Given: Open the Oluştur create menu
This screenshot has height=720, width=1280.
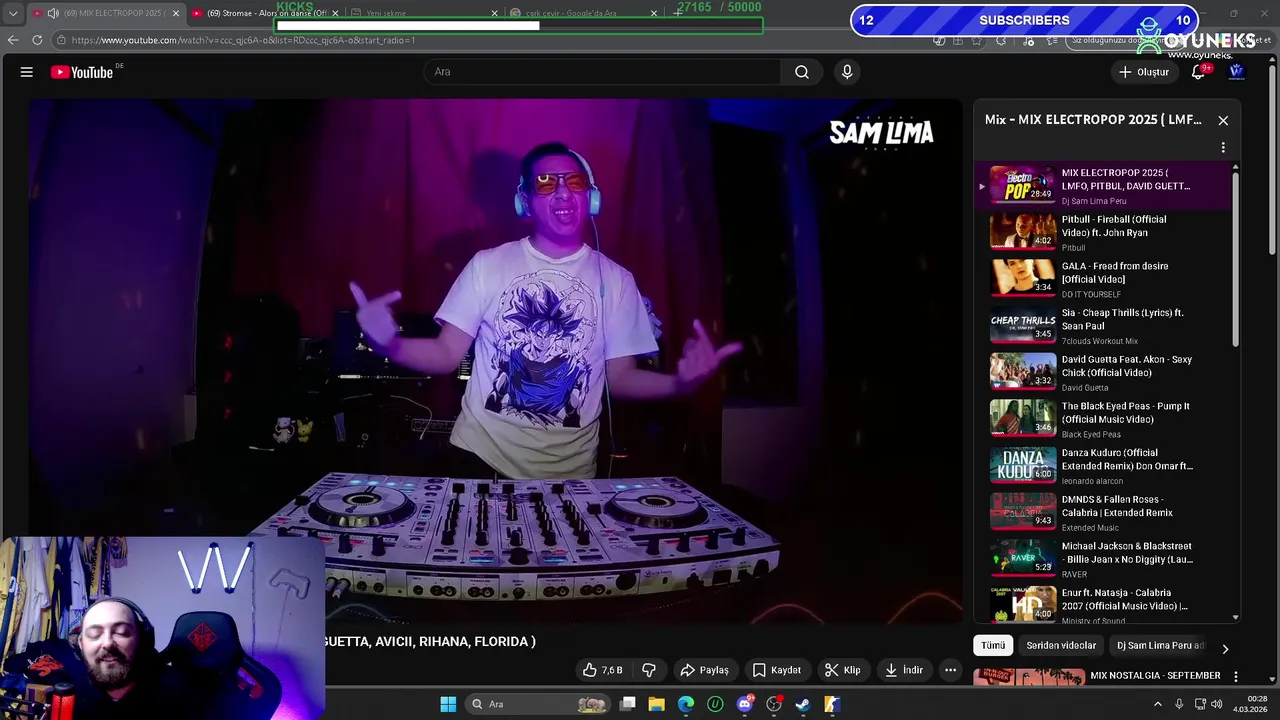Looking at the screenshot, I should point(1144,72).
